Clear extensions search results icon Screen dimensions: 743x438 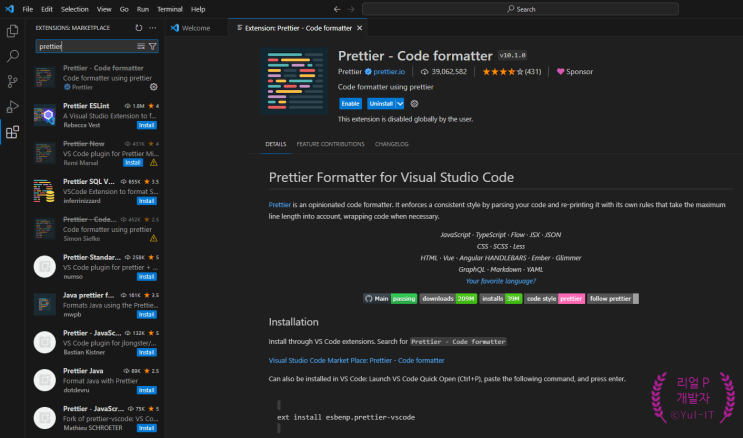click(141, 46)
